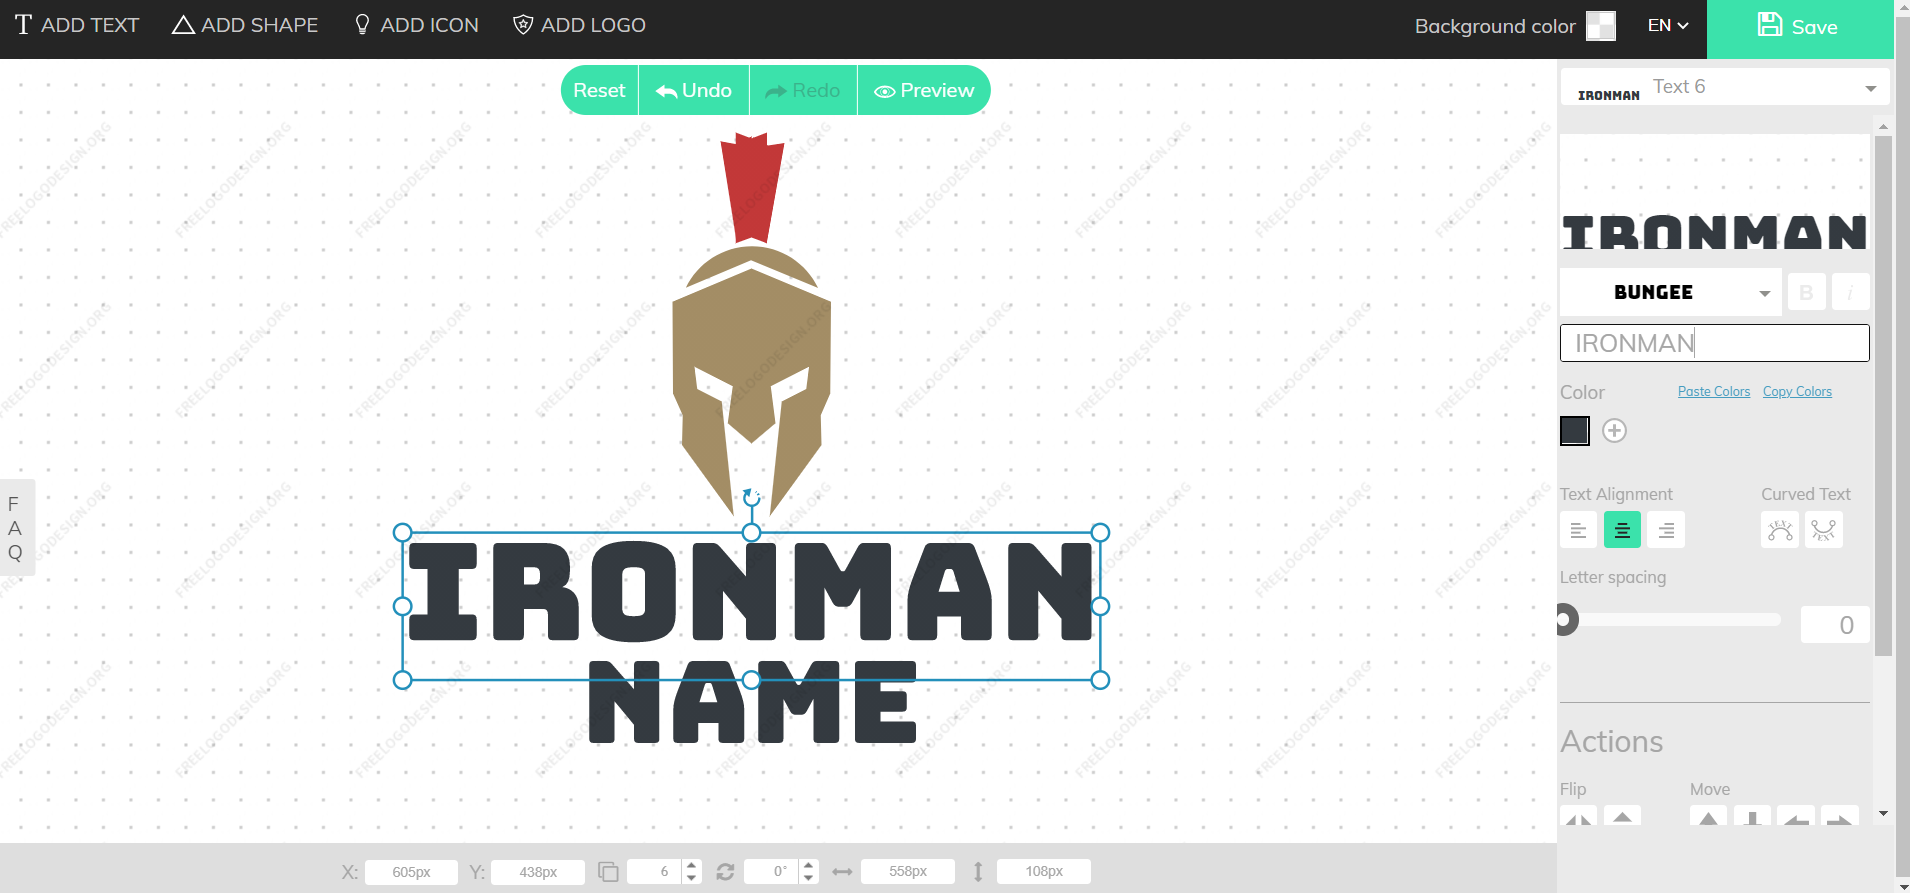This screenshot has width=1910, height=894.
Task: Select the red helmet crest shape
Action: click(752, 188)
